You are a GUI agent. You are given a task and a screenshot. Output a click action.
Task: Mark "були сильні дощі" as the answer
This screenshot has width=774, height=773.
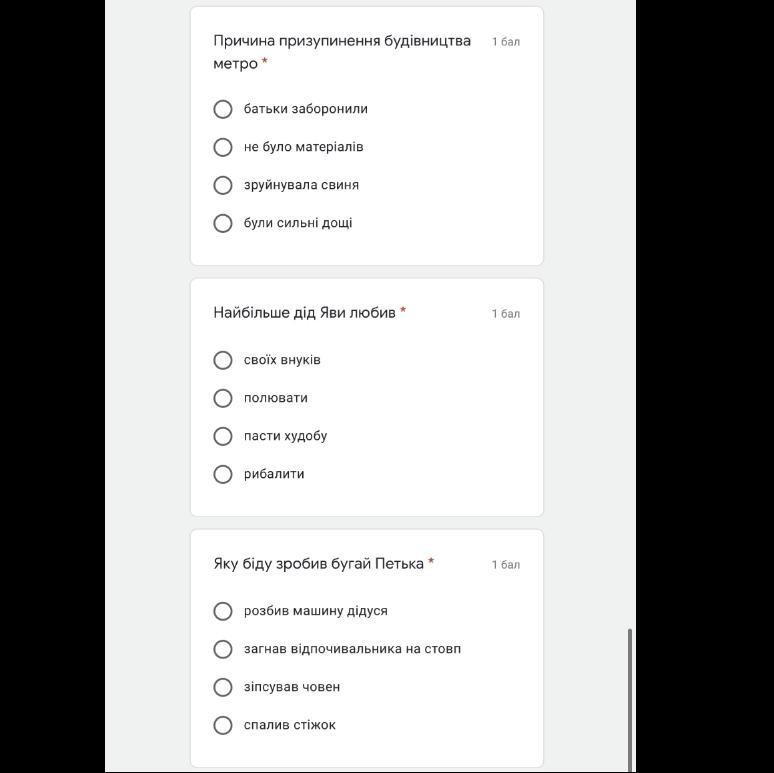click(x=223, y=223)
